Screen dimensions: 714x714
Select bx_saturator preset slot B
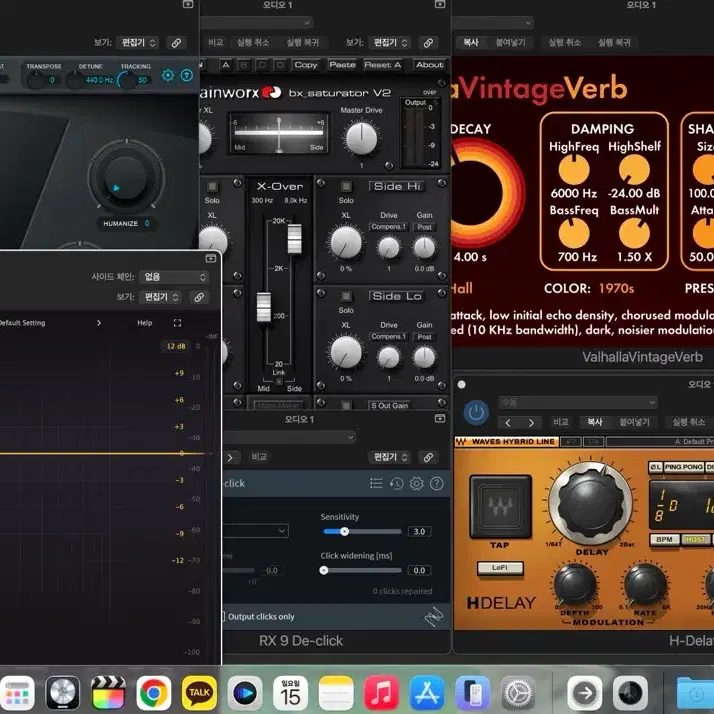[244, 65]
